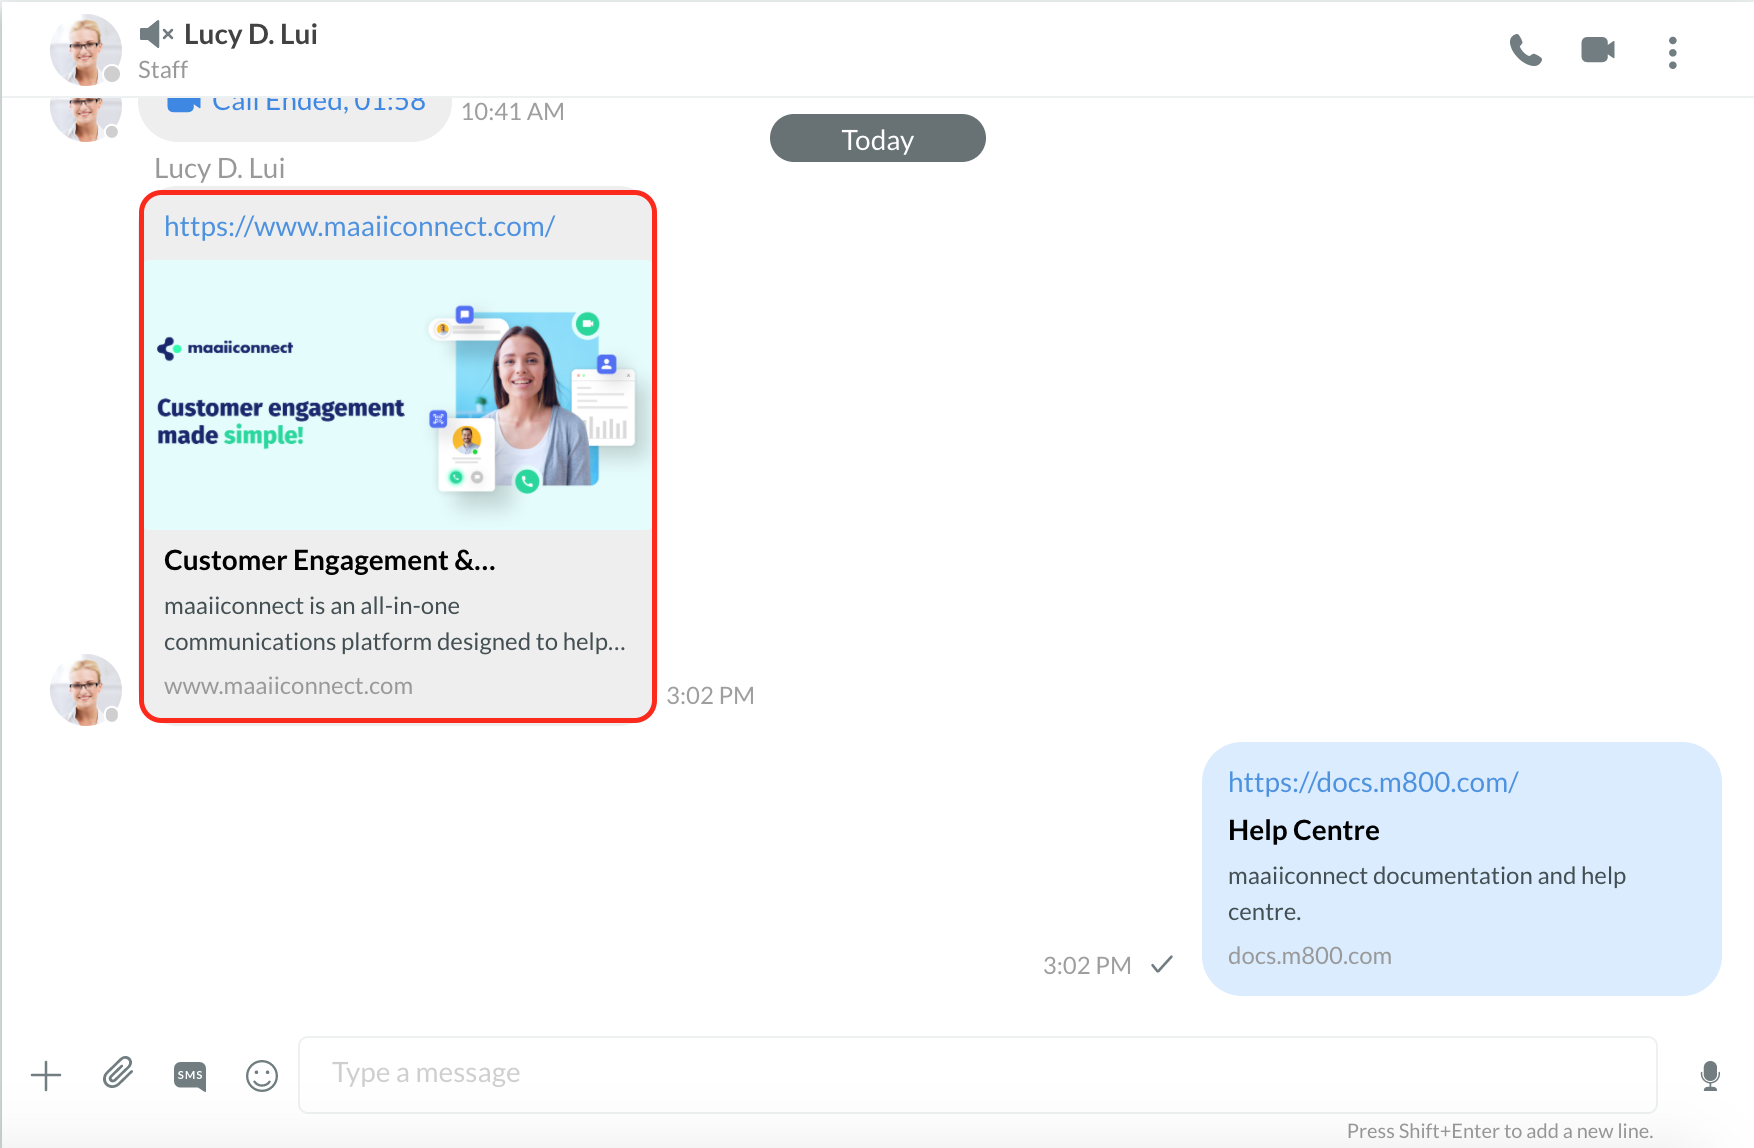
Task: Start a video call with Lucy
Action: coord(1598,50)
